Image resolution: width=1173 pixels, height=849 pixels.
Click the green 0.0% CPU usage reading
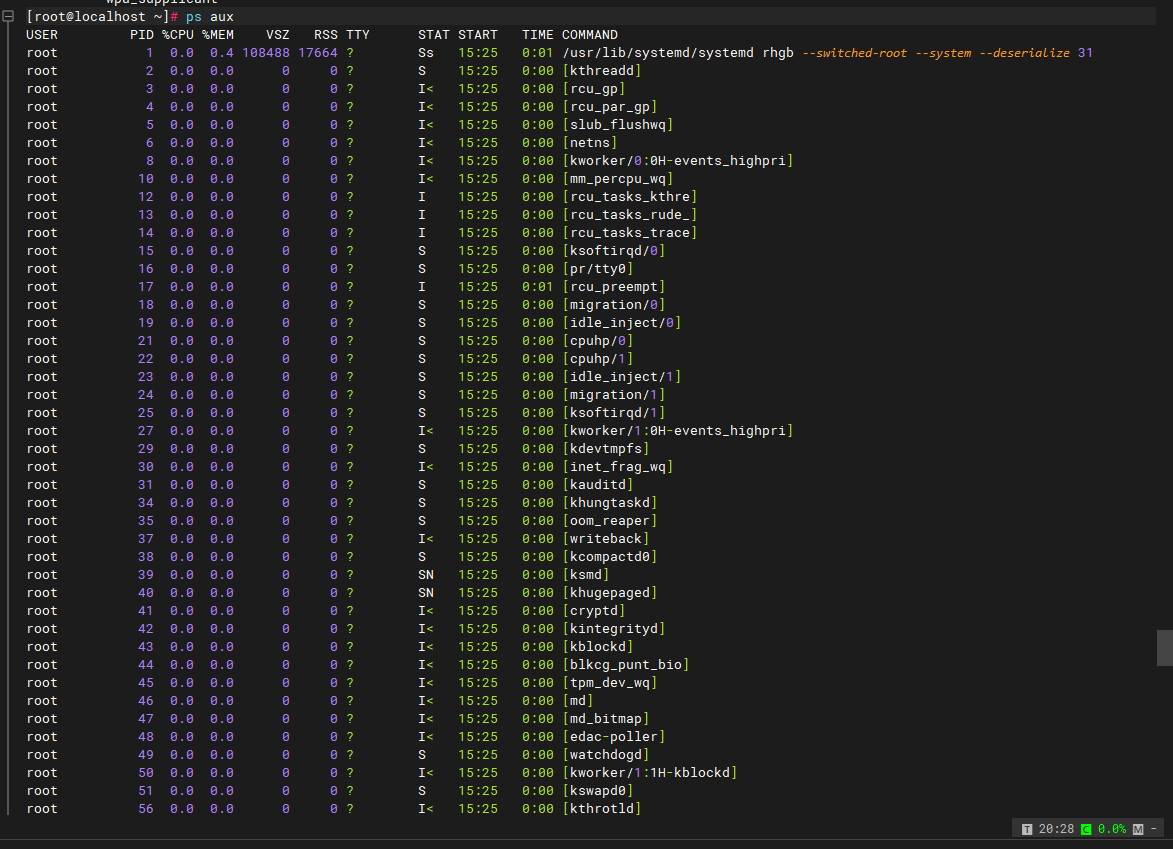(1112, 829)
